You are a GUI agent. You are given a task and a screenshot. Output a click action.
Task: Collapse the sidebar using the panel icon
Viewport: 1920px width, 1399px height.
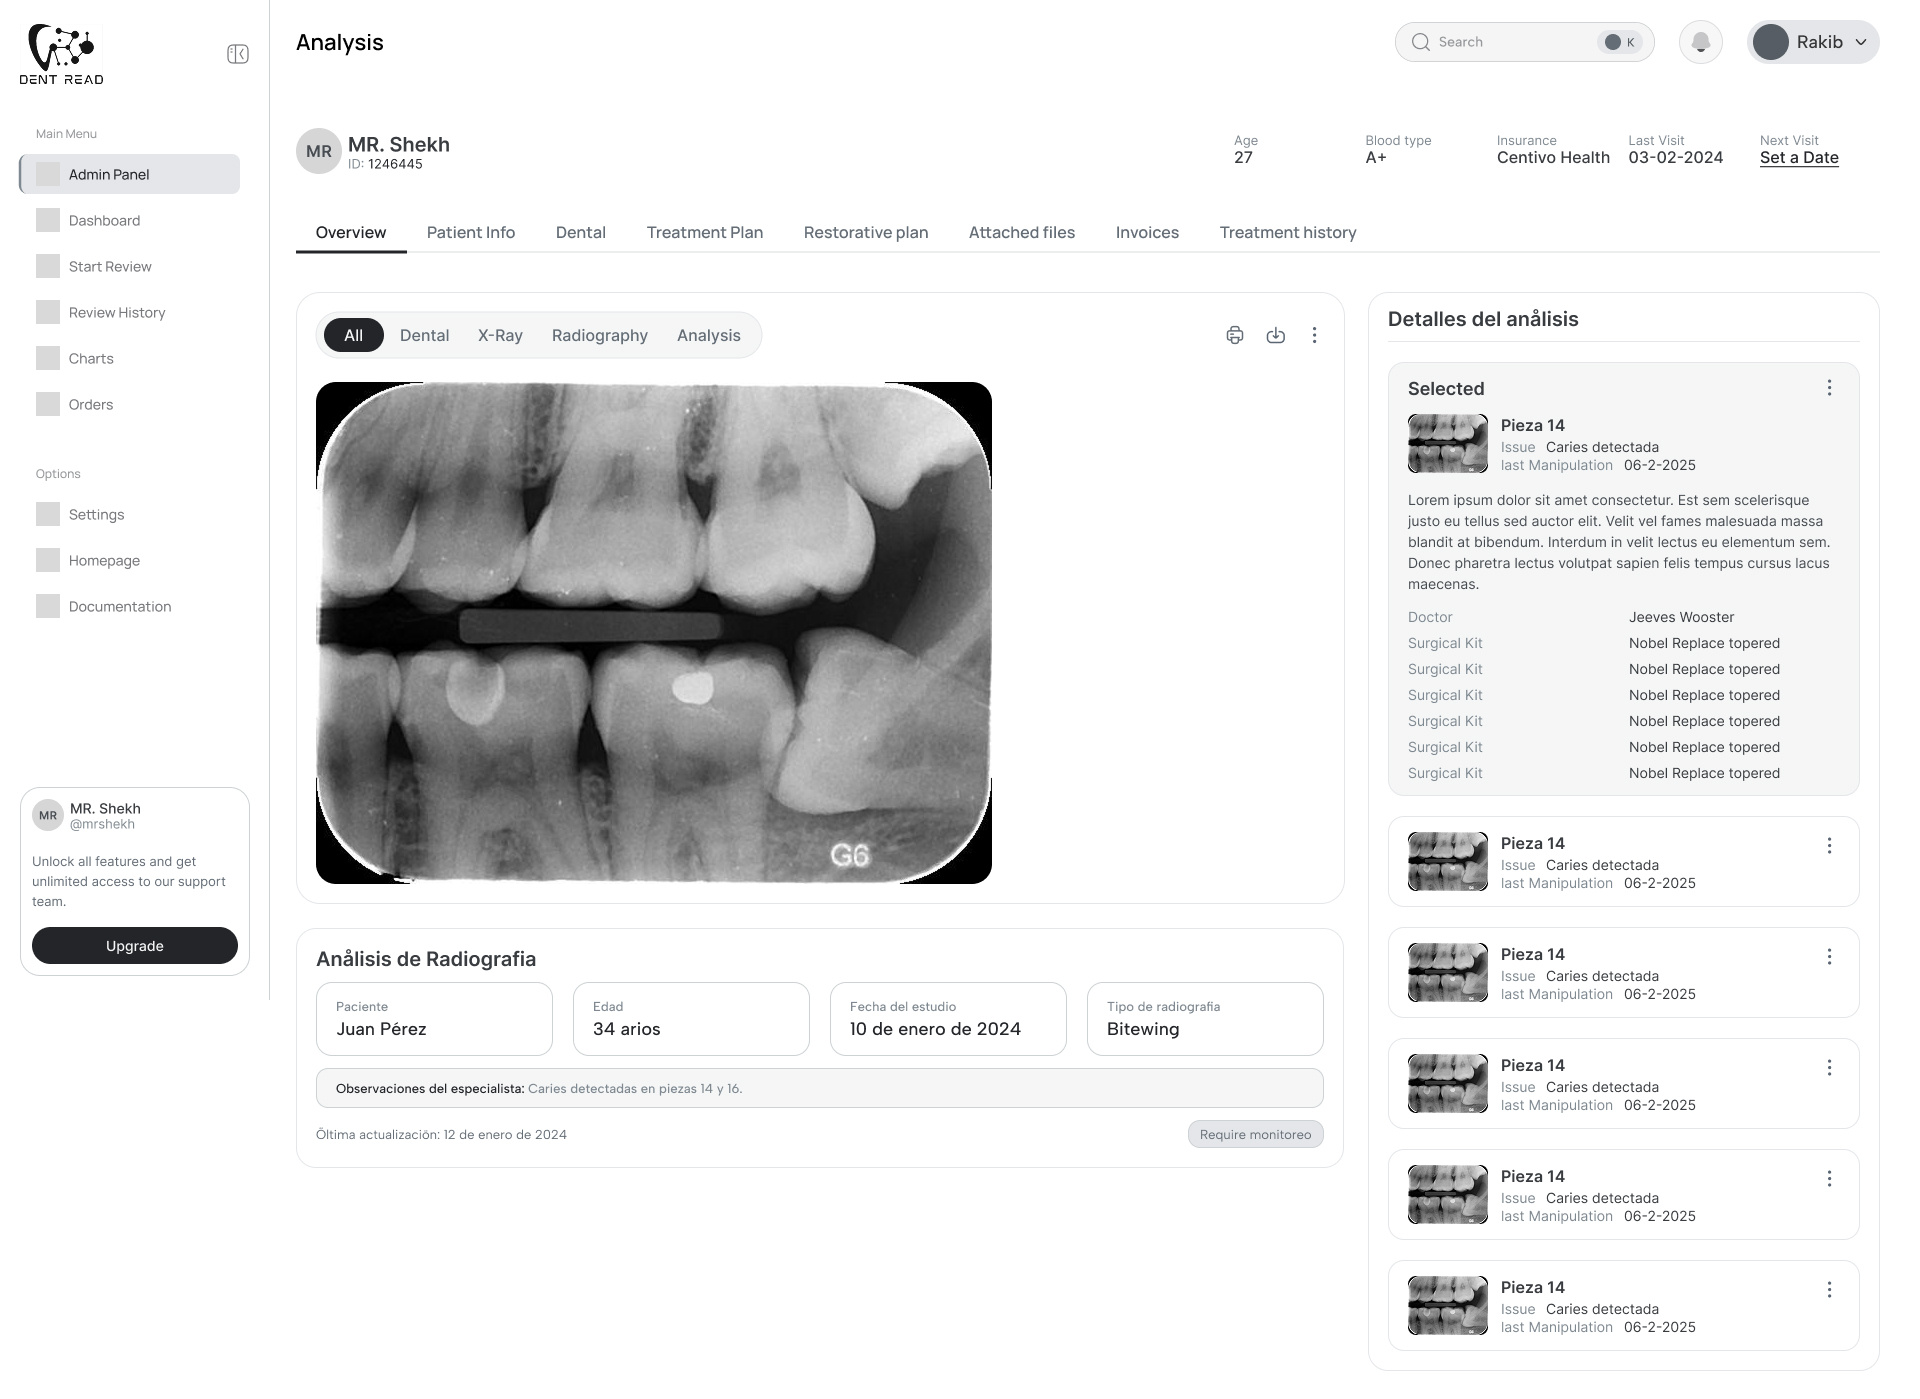click(238, 53)
